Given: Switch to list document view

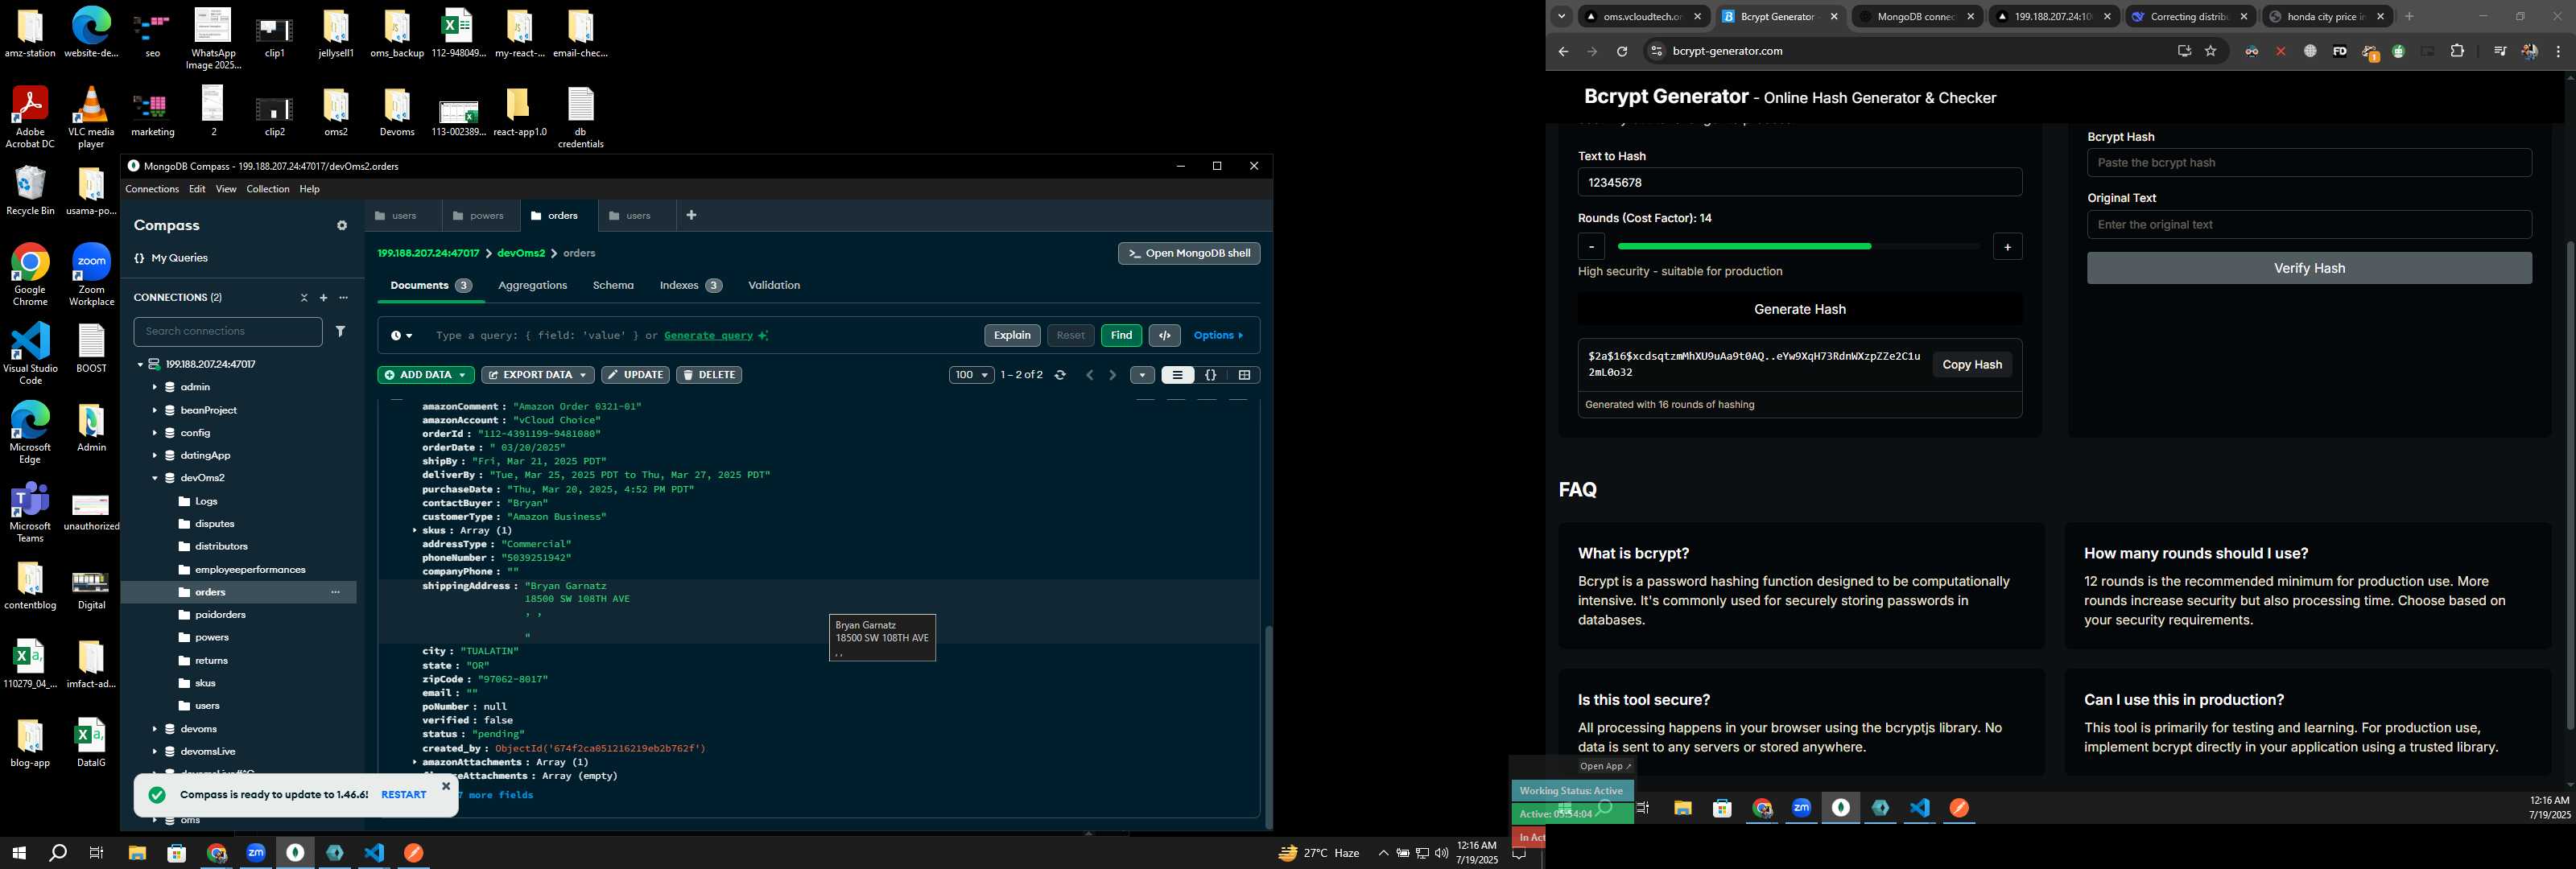Looking at the screenshot, I should click(x=1177, y=375).
